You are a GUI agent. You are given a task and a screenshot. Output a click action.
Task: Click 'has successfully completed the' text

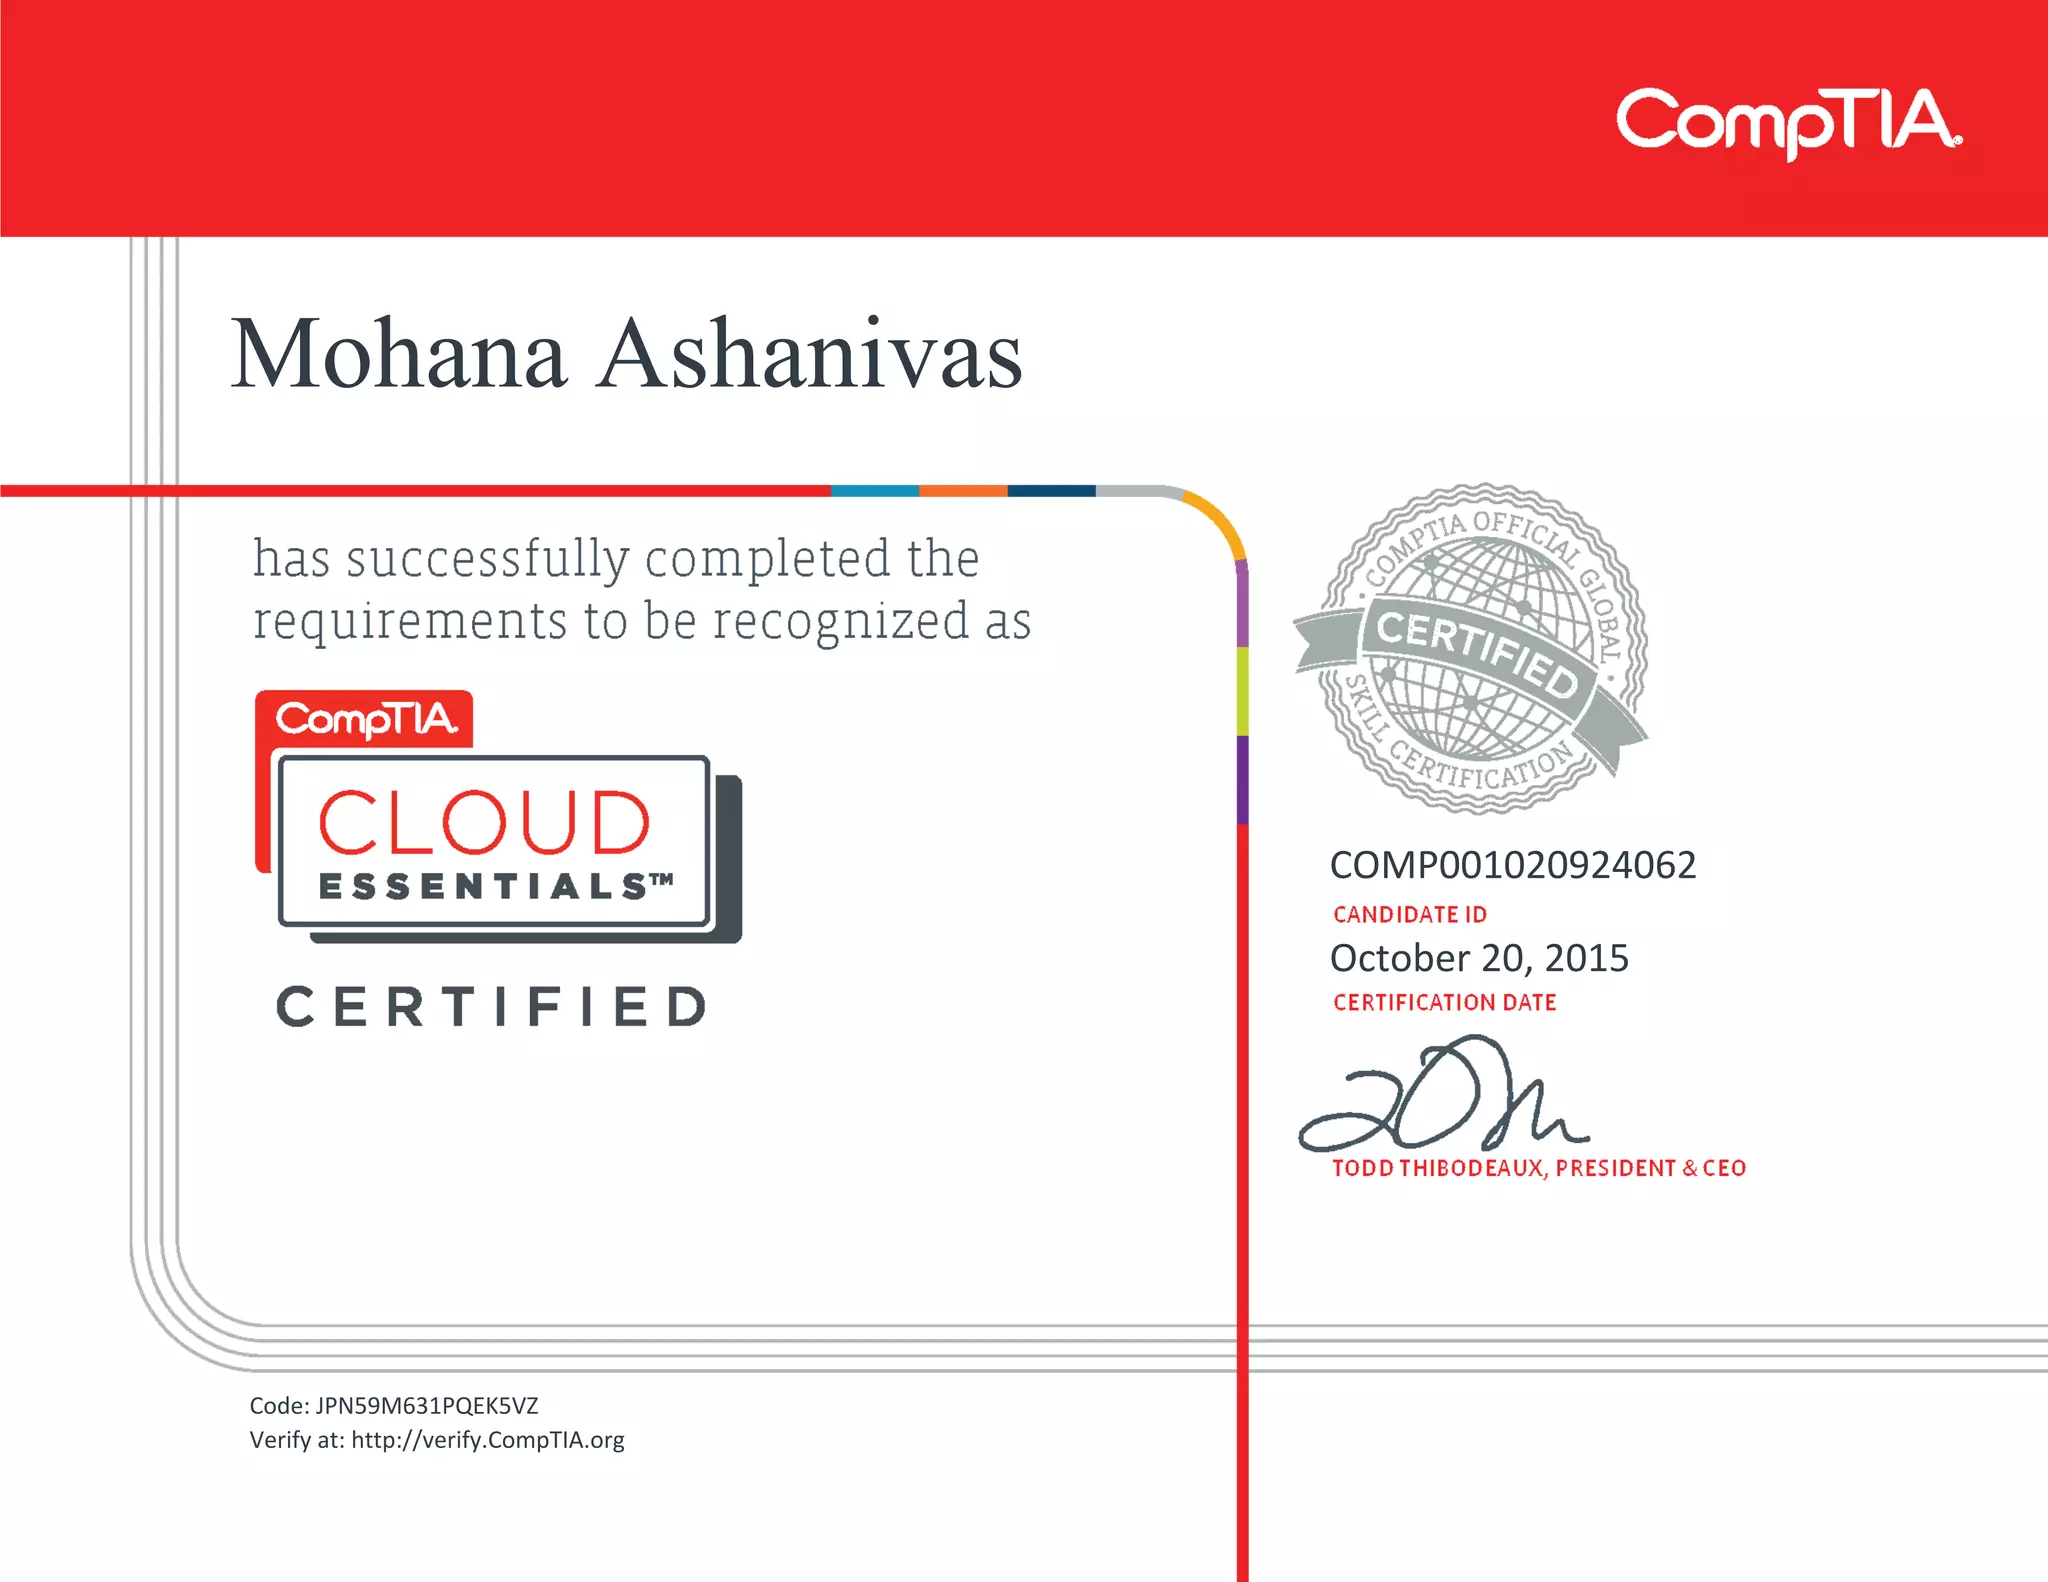point(616,558)
